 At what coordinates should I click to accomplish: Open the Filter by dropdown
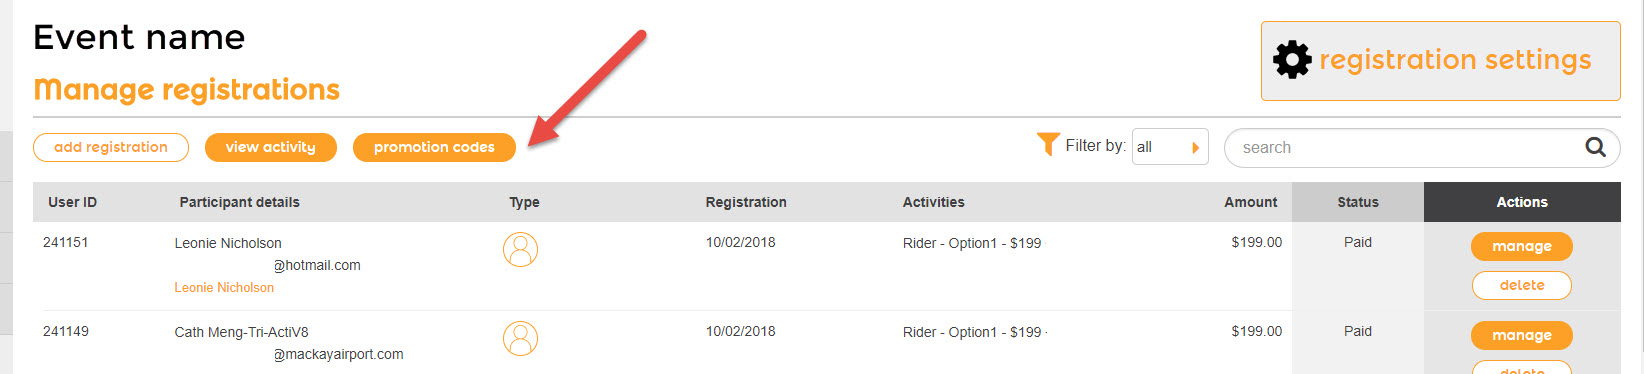[x=1170, y=147]
